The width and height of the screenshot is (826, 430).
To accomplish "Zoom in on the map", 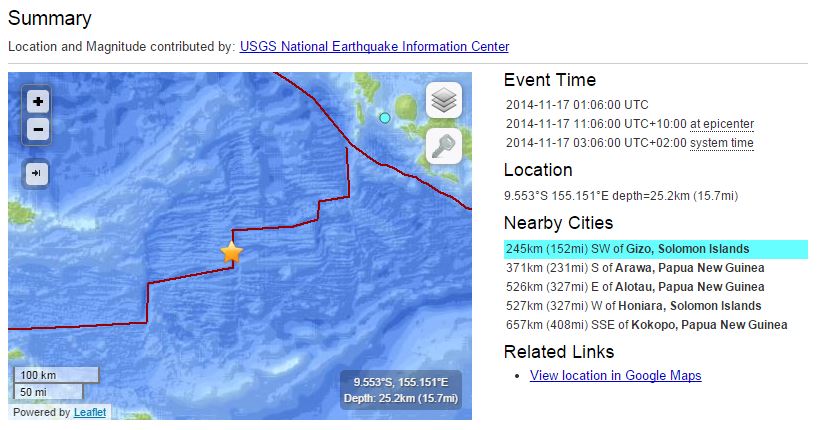I will pos(37,101).
